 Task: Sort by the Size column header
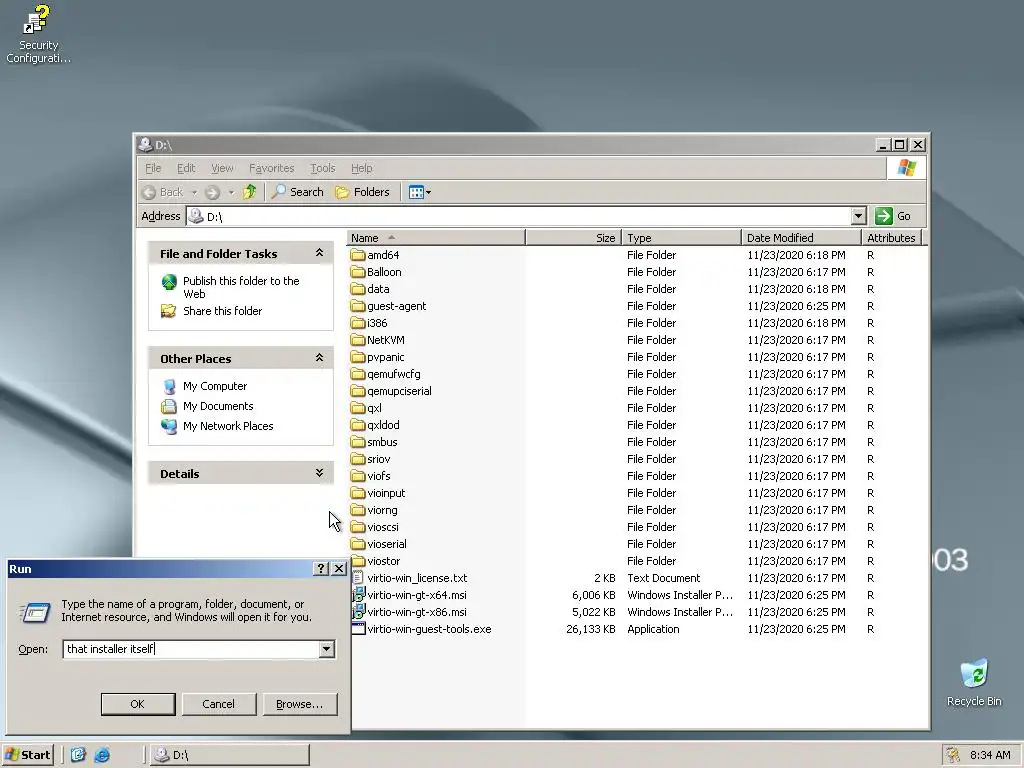click(x=573, y=238)
